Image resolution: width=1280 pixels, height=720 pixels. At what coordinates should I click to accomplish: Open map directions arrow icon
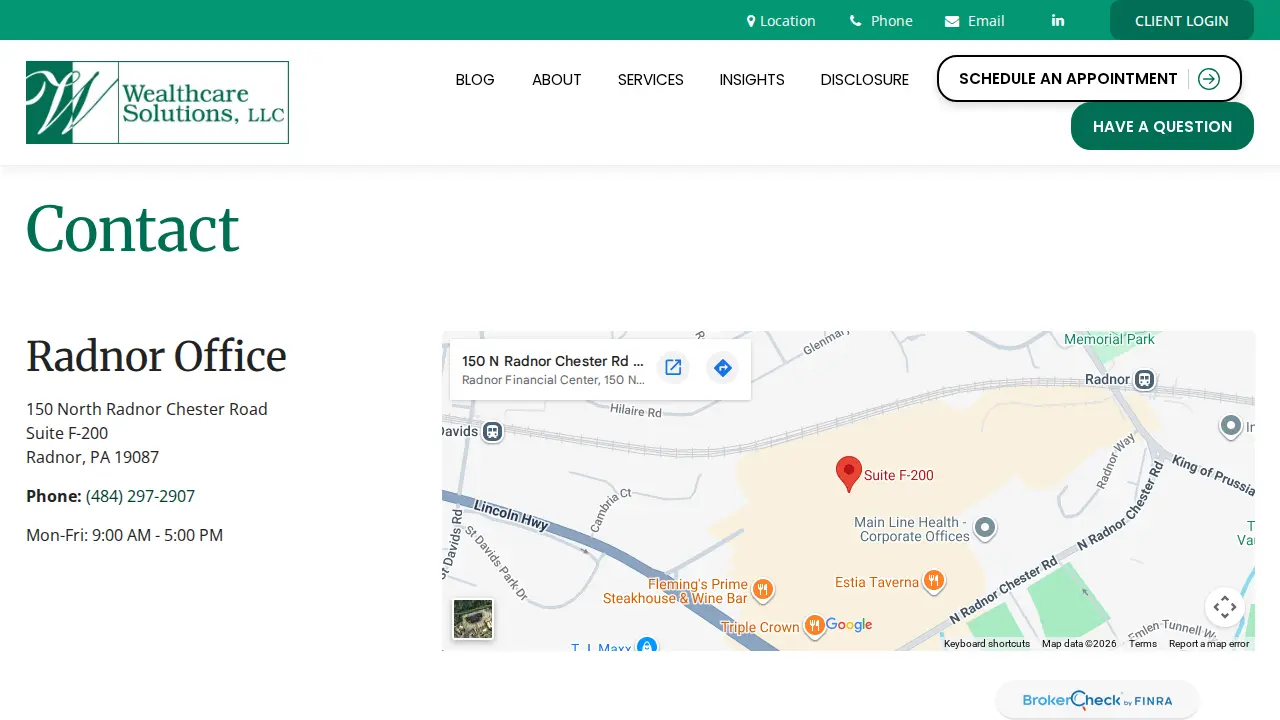point(722,368)
